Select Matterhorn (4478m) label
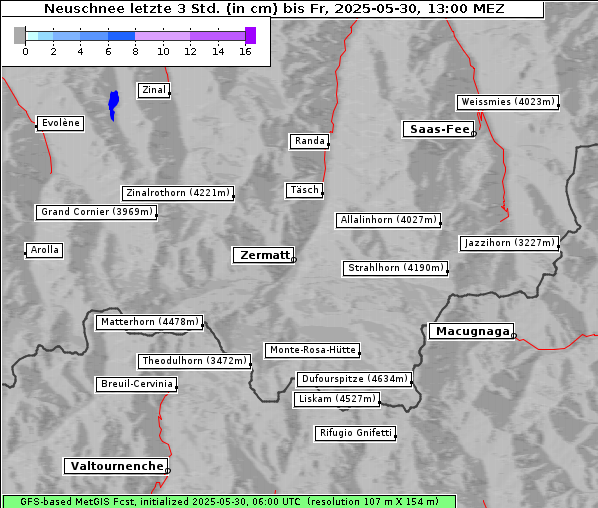 point(149,322)
